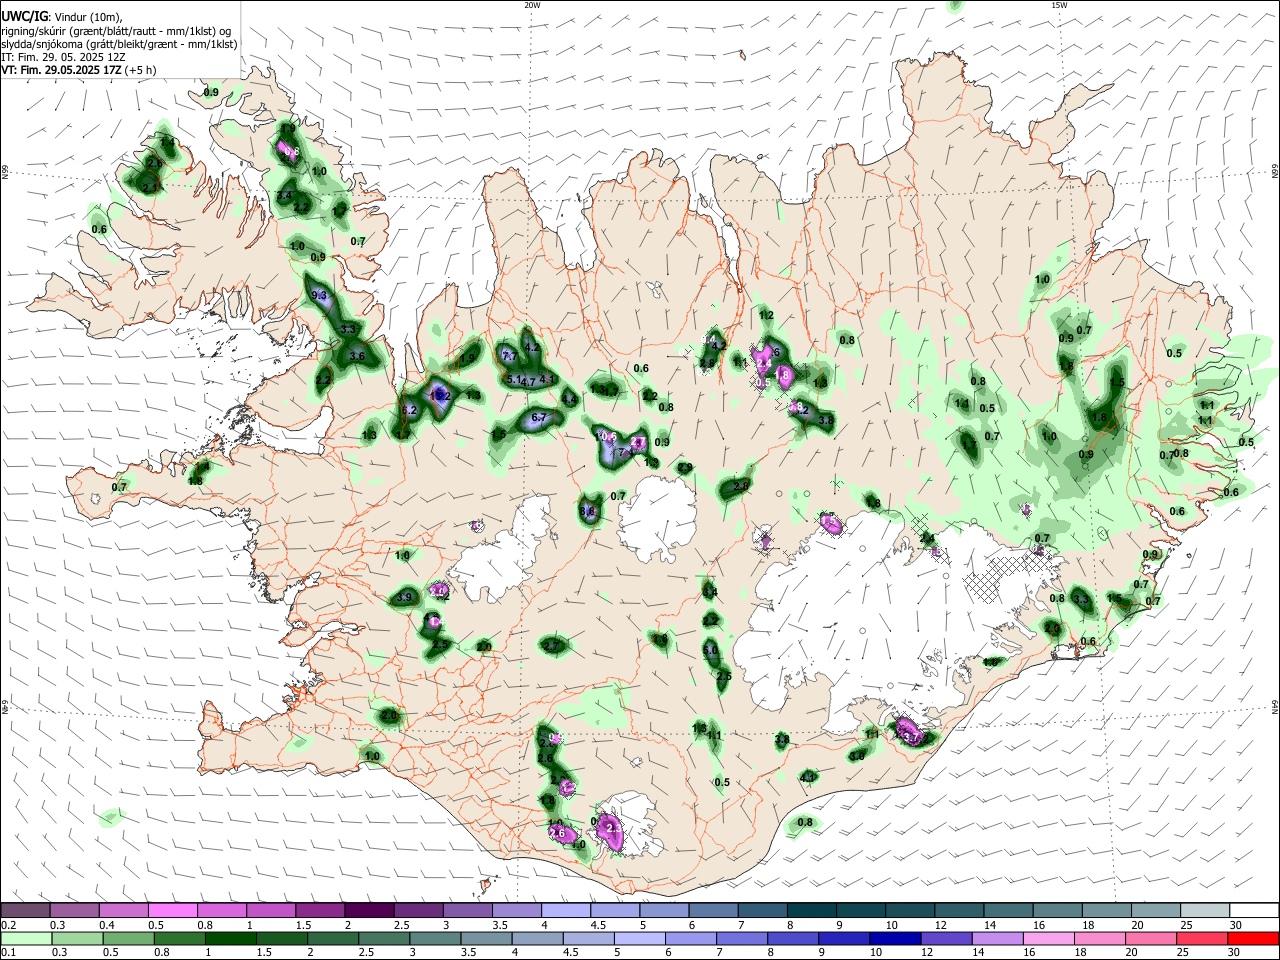Click the pale grey 25 swatch in top legend row

pyautogui.click(x=1206, y=911)
